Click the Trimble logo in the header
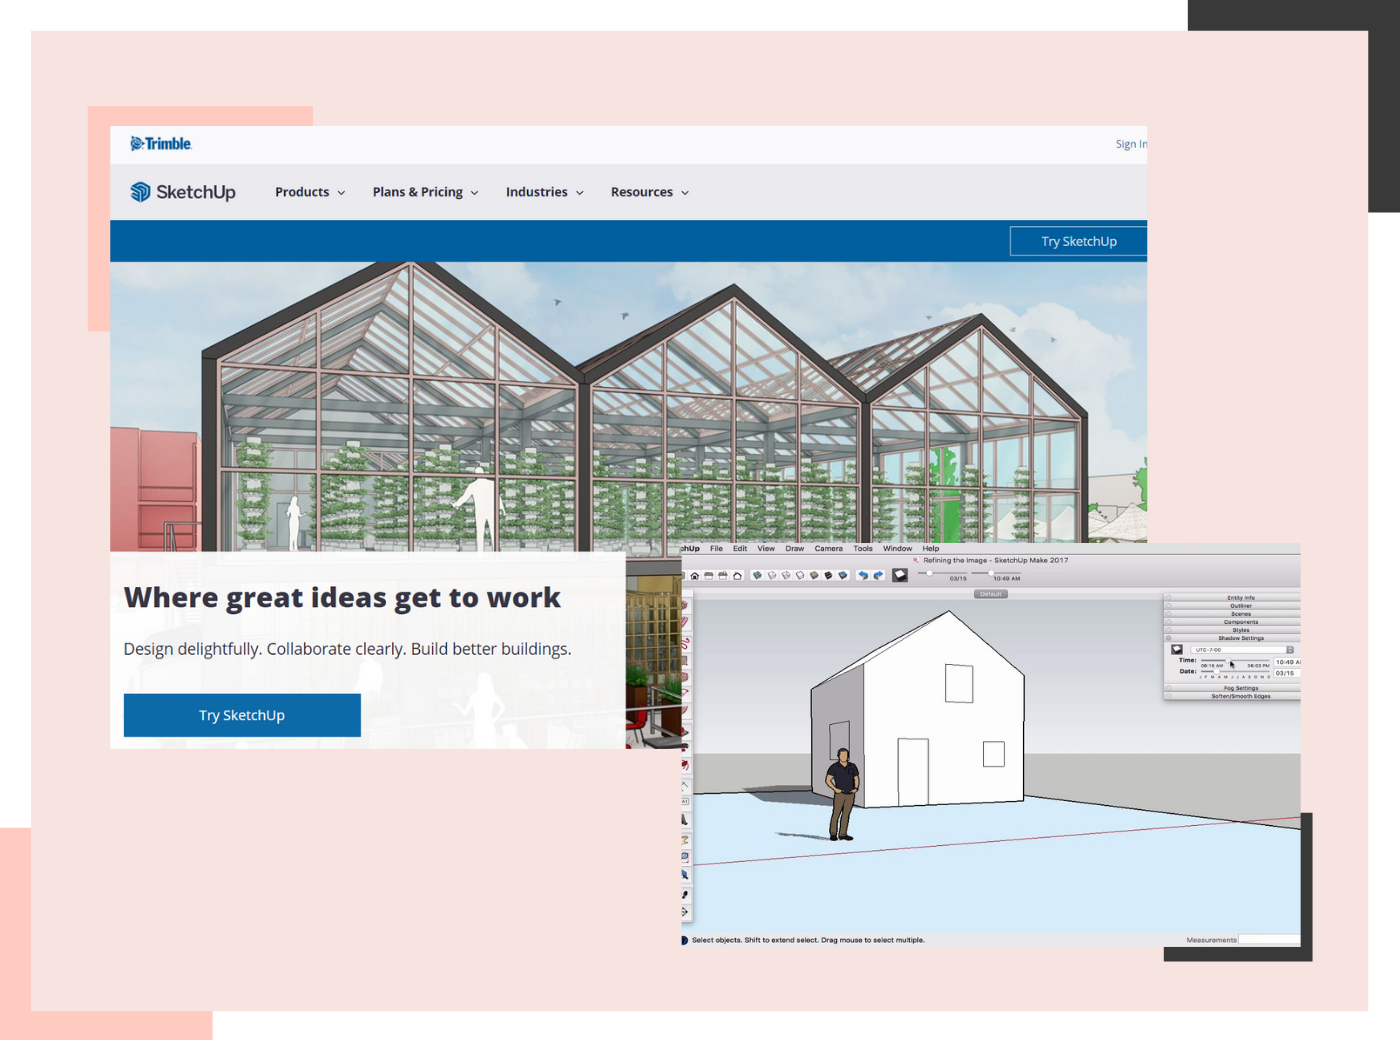The image size is (1400, 1040). [x=160, y=143]
